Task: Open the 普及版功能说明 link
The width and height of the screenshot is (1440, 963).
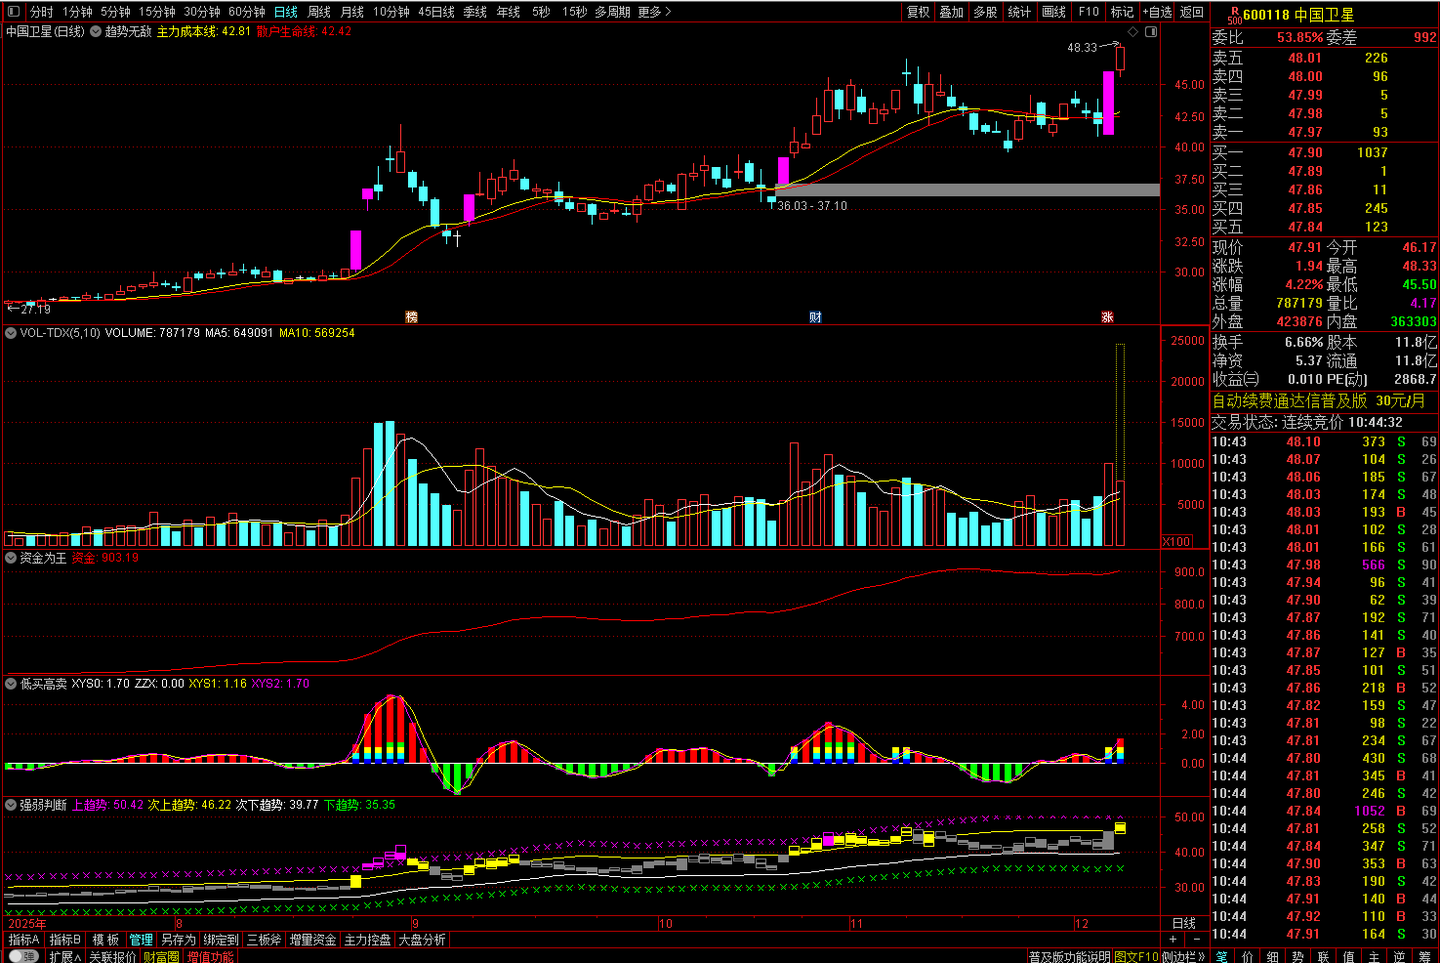Action: [1069, 957]
